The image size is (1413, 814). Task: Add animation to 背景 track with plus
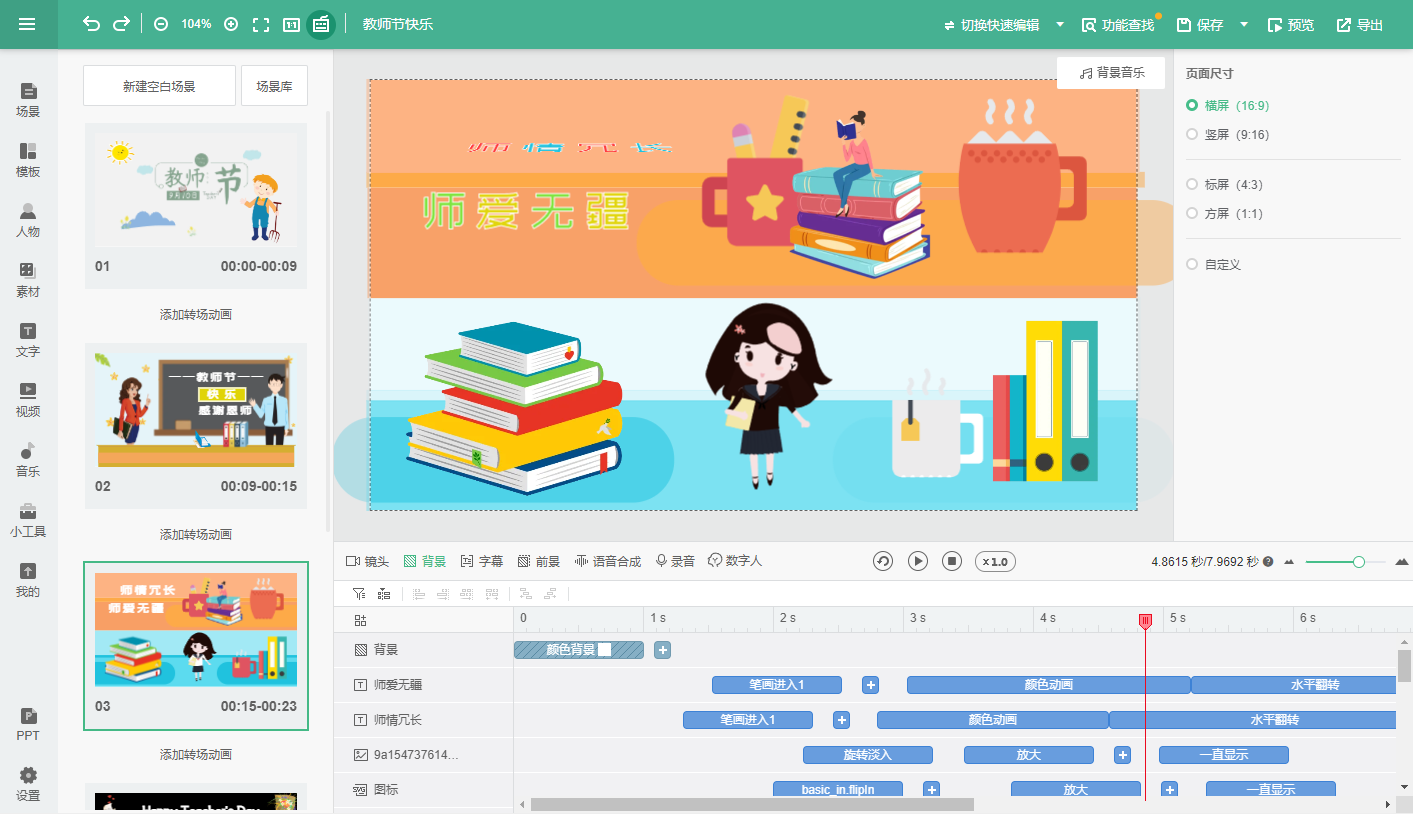(x=662, y=650)
